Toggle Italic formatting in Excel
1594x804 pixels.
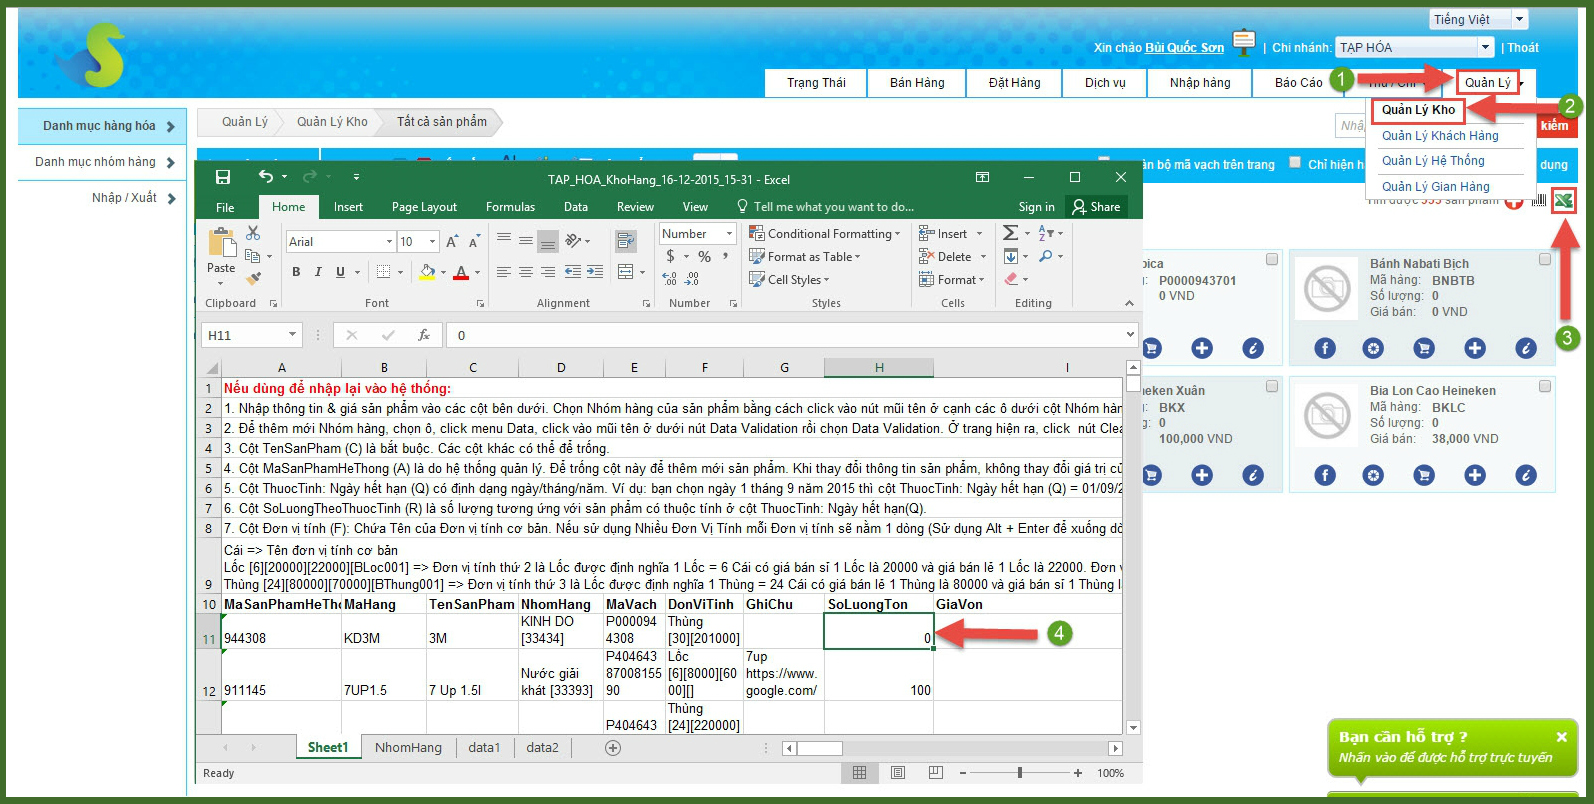pos(318,272)
